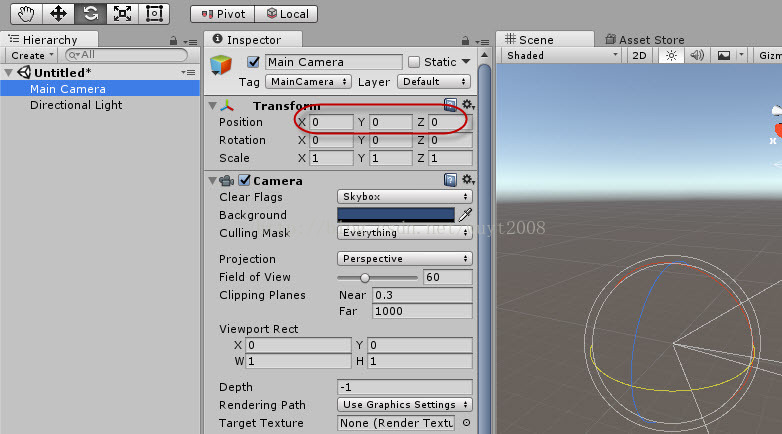782x434 pixels.
Task: Toggle Scene 2D view mode
Action: point(639,55)
